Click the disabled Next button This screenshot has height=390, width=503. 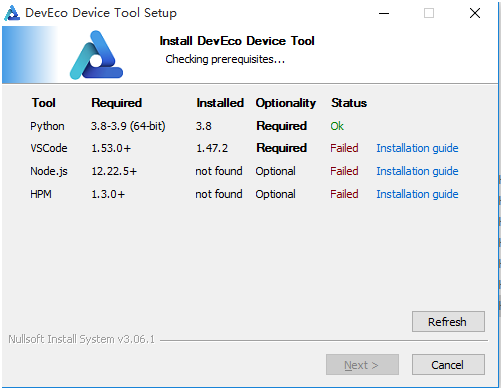(362, 365)
